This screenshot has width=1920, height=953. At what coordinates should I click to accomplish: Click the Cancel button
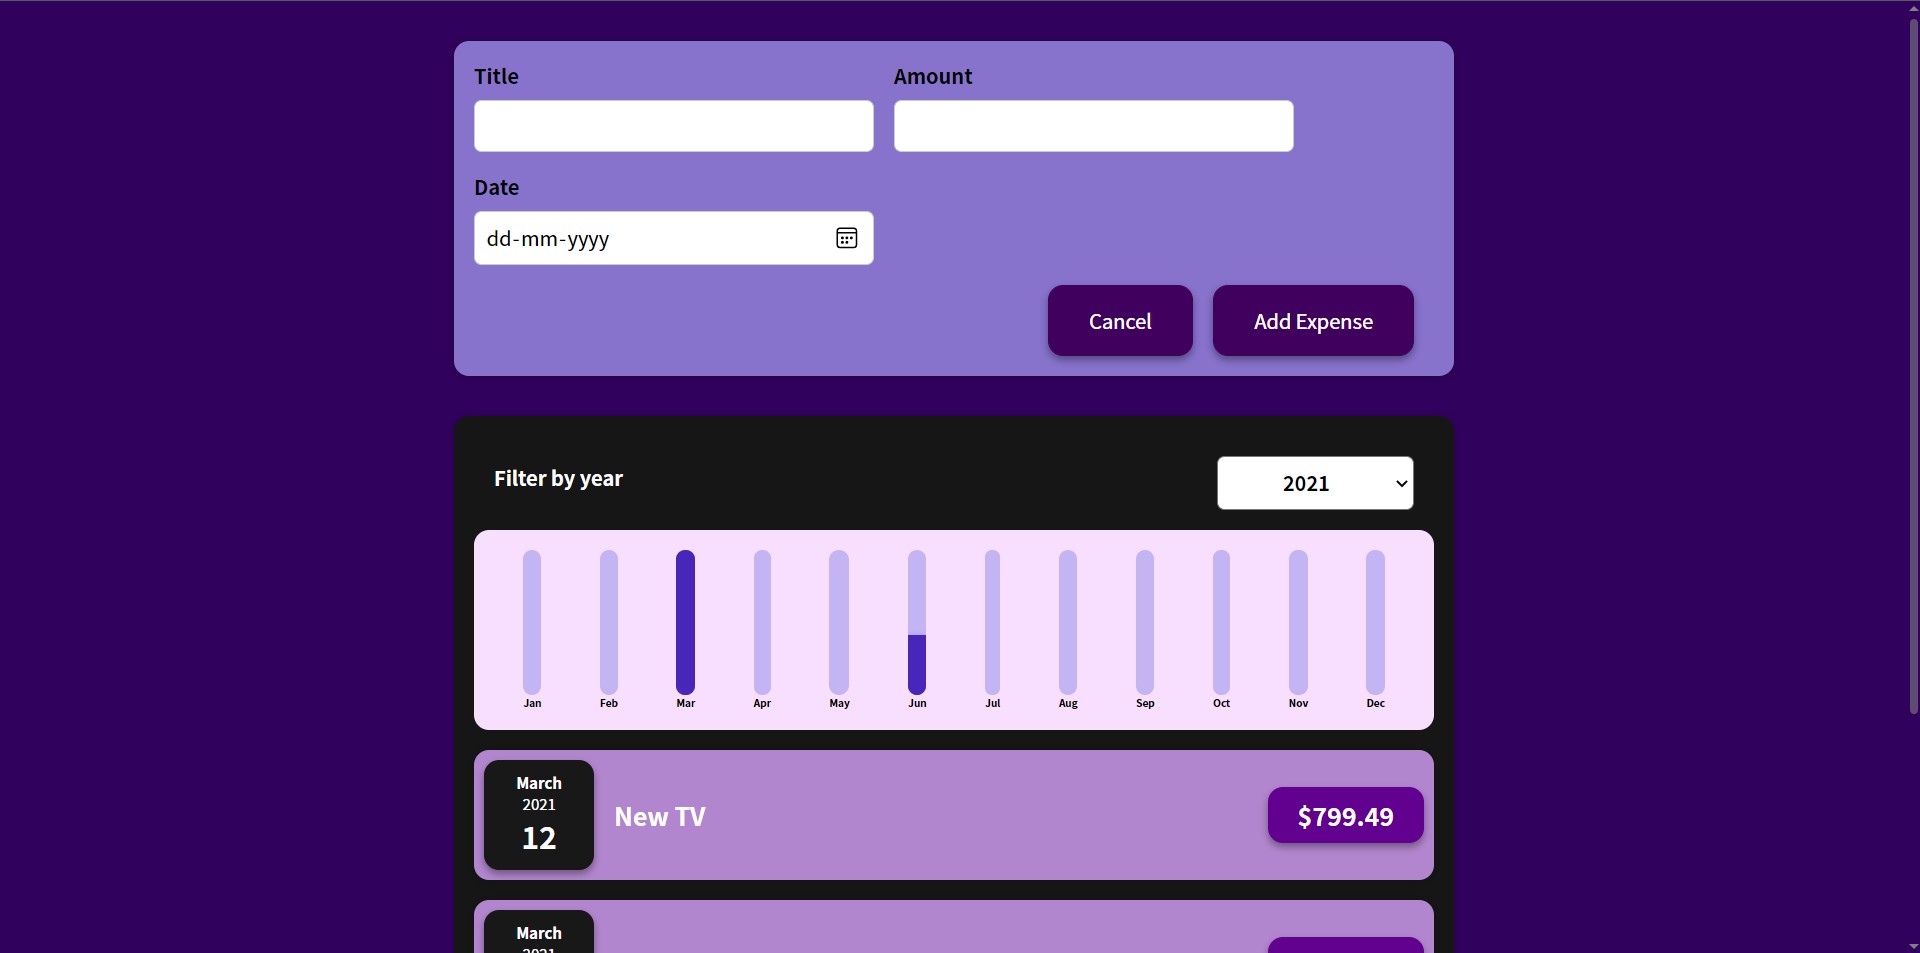[1120, 321]
